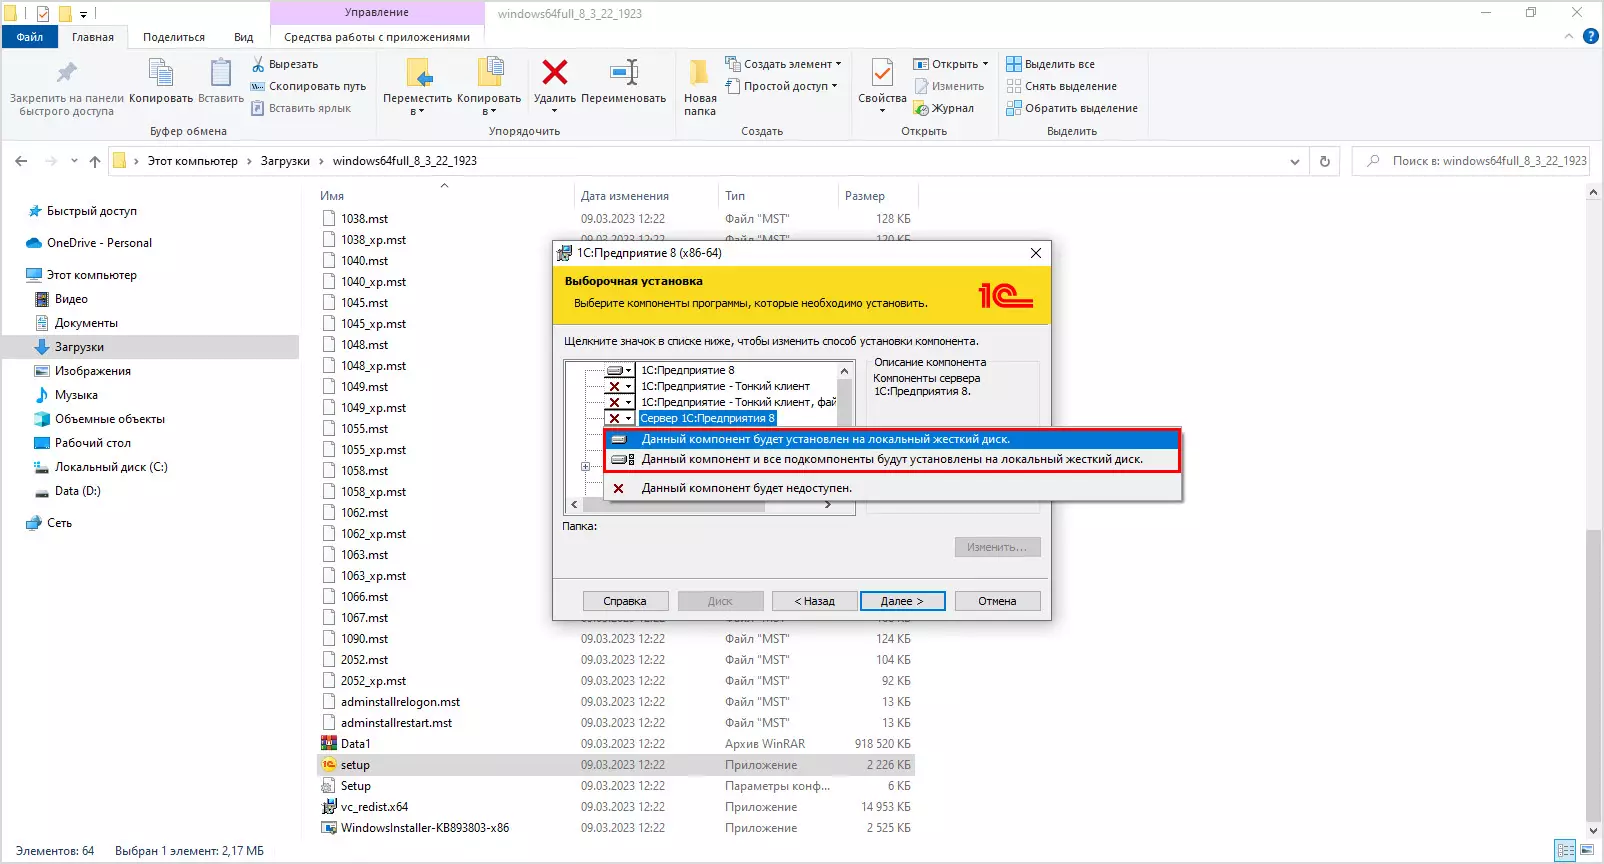Image resolution: width=1604 pixels, height=864 pixels.
Task: Click the Копировать icon in Буфер обмена
Action: [x=160, y=73]
